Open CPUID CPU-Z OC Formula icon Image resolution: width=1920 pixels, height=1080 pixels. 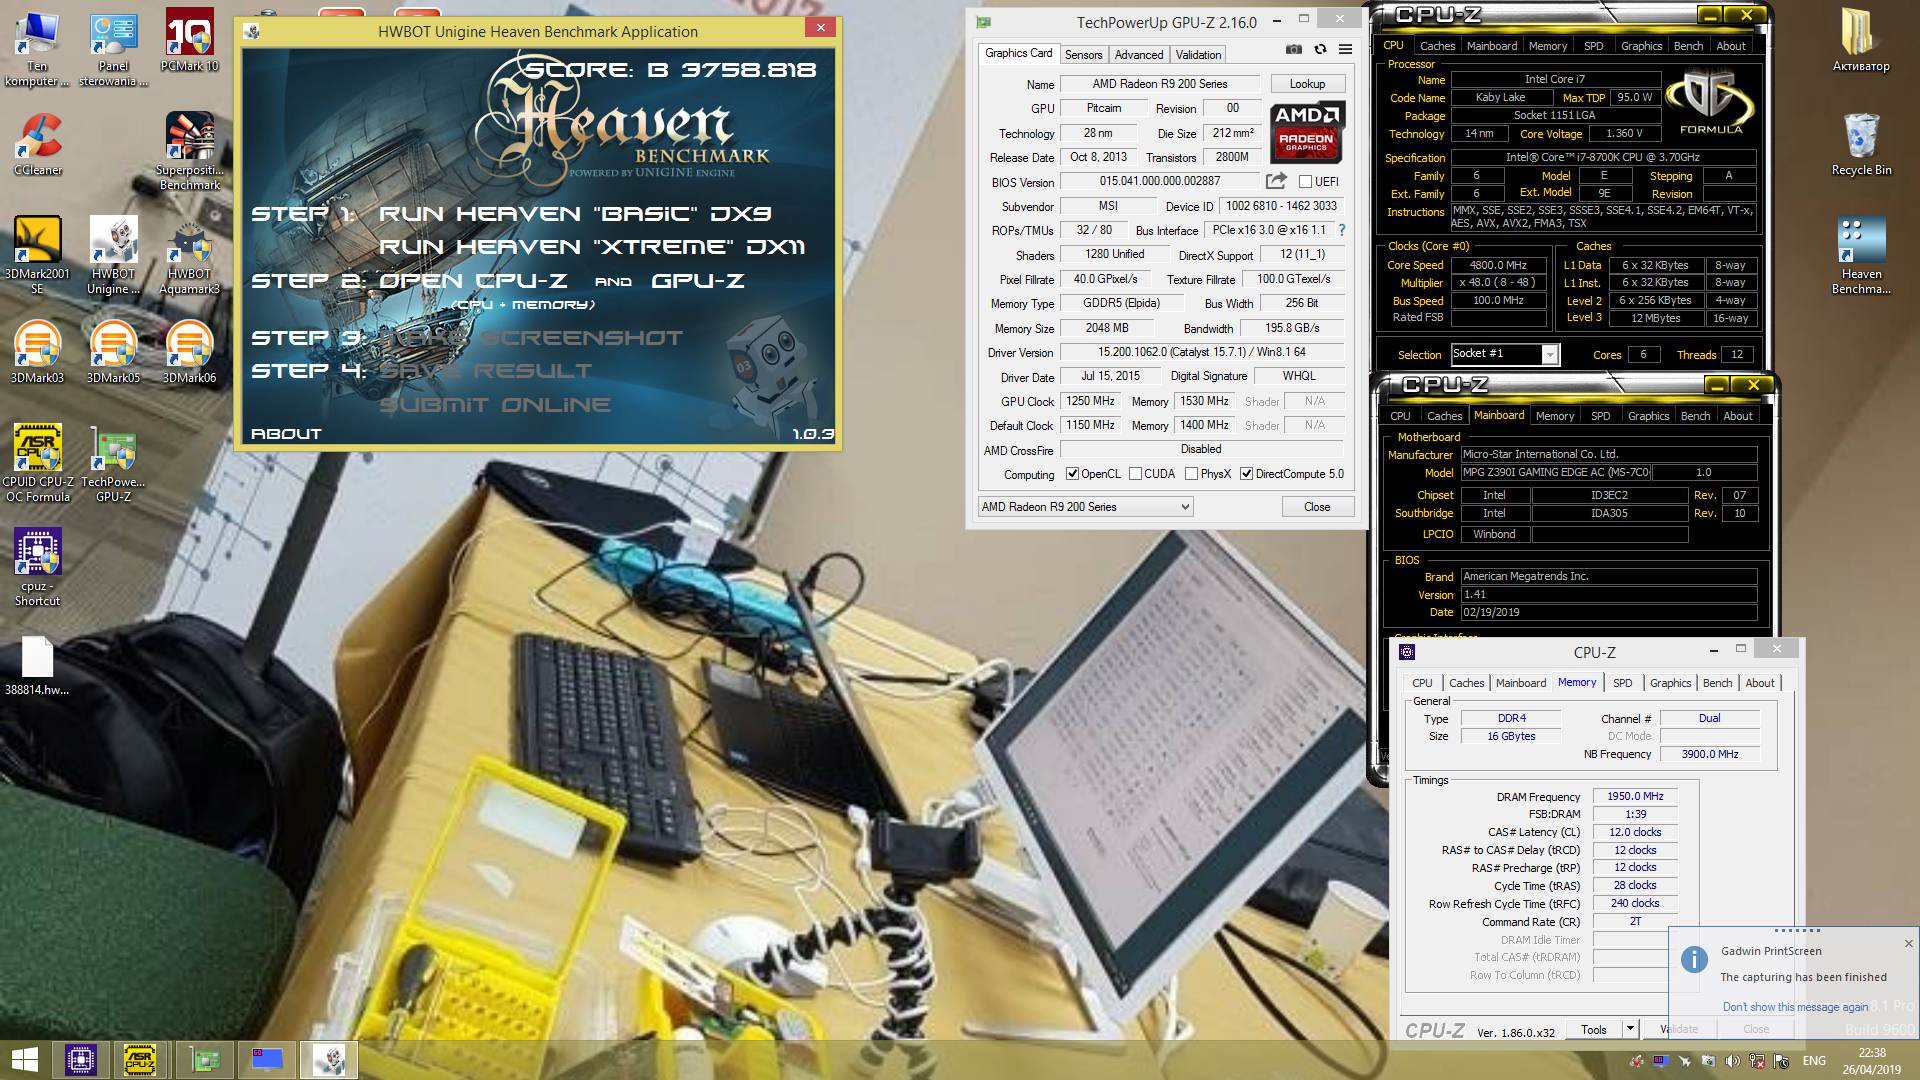(x=37, y=463)
